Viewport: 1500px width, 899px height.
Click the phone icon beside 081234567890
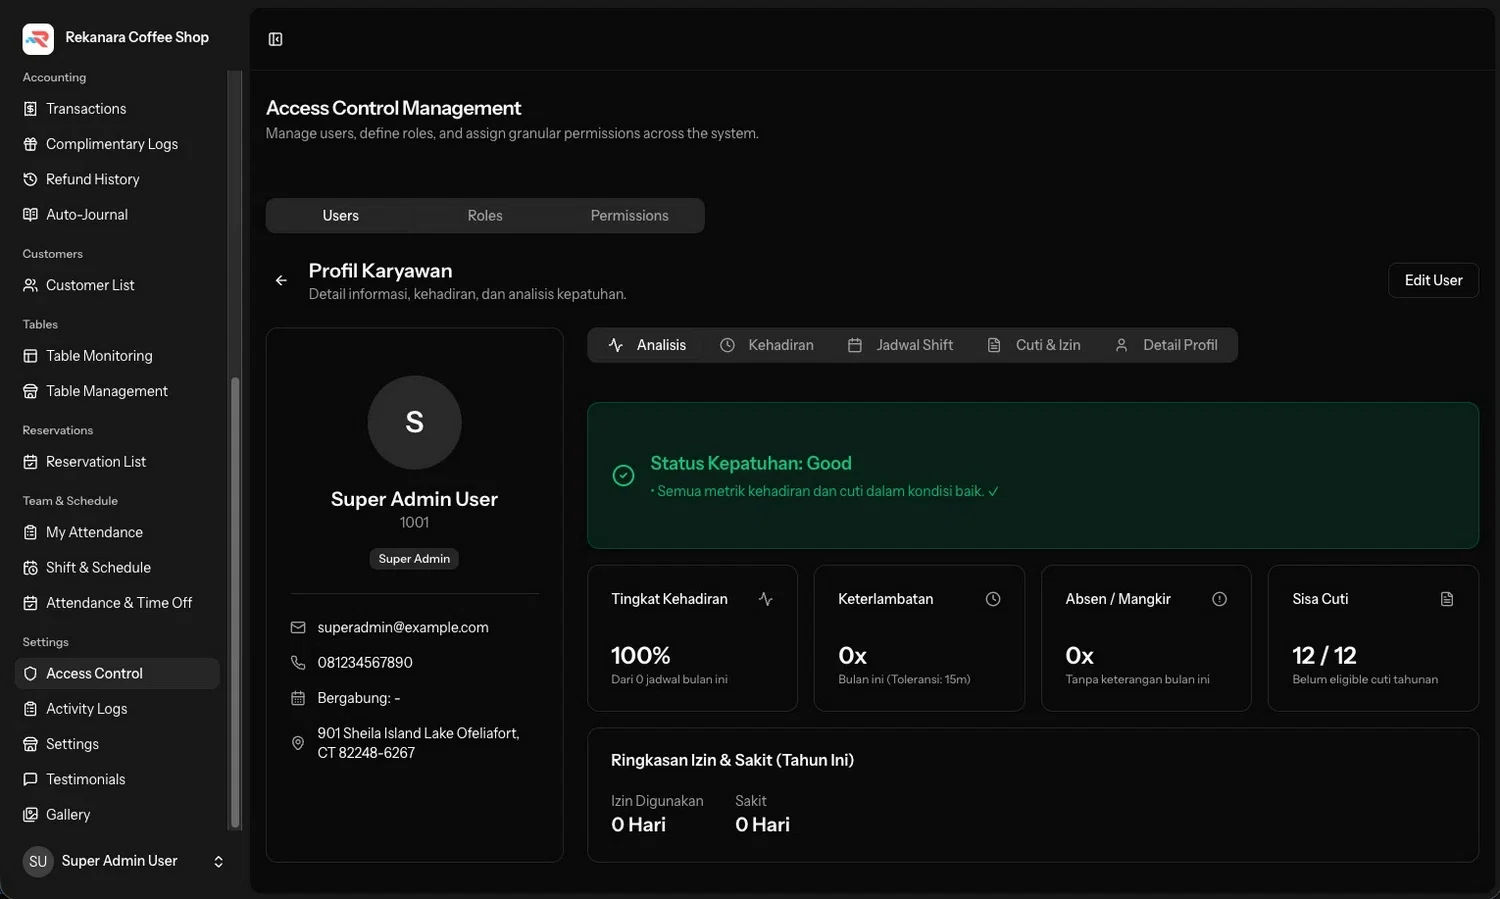coord(298,663)
